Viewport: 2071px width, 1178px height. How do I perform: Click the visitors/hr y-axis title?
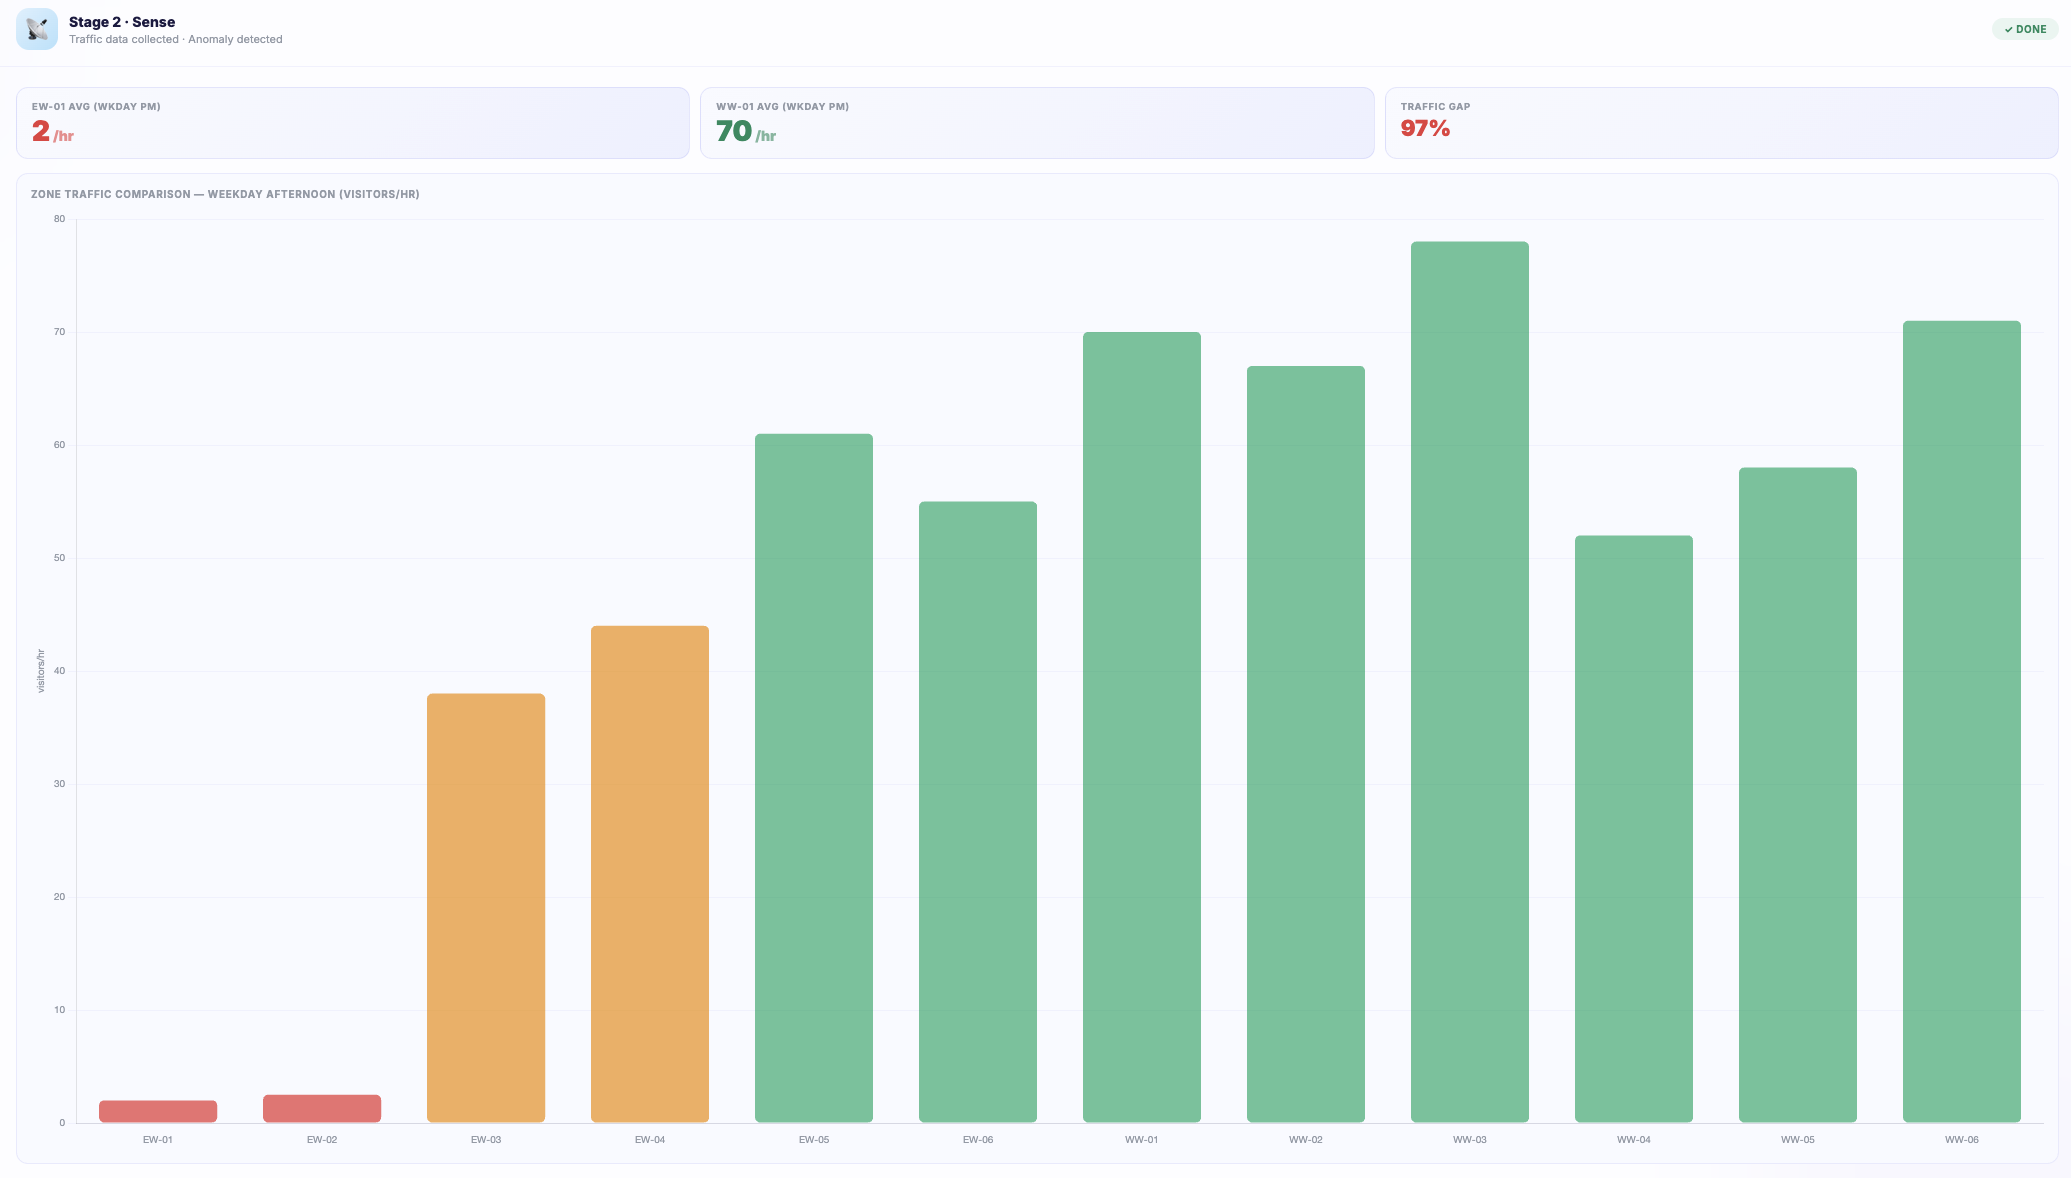pos(41,671)
